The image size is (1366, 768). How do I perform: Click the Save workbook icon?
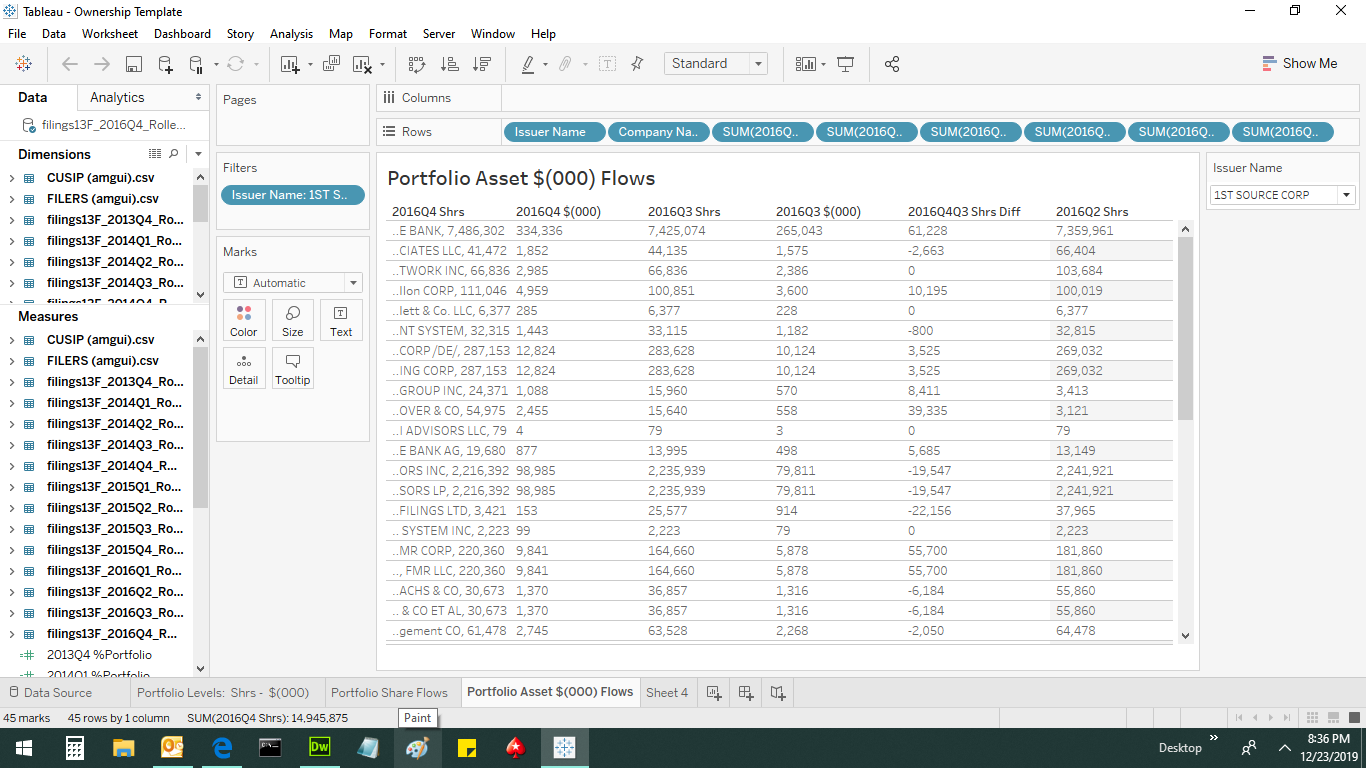tap(133, 64)
